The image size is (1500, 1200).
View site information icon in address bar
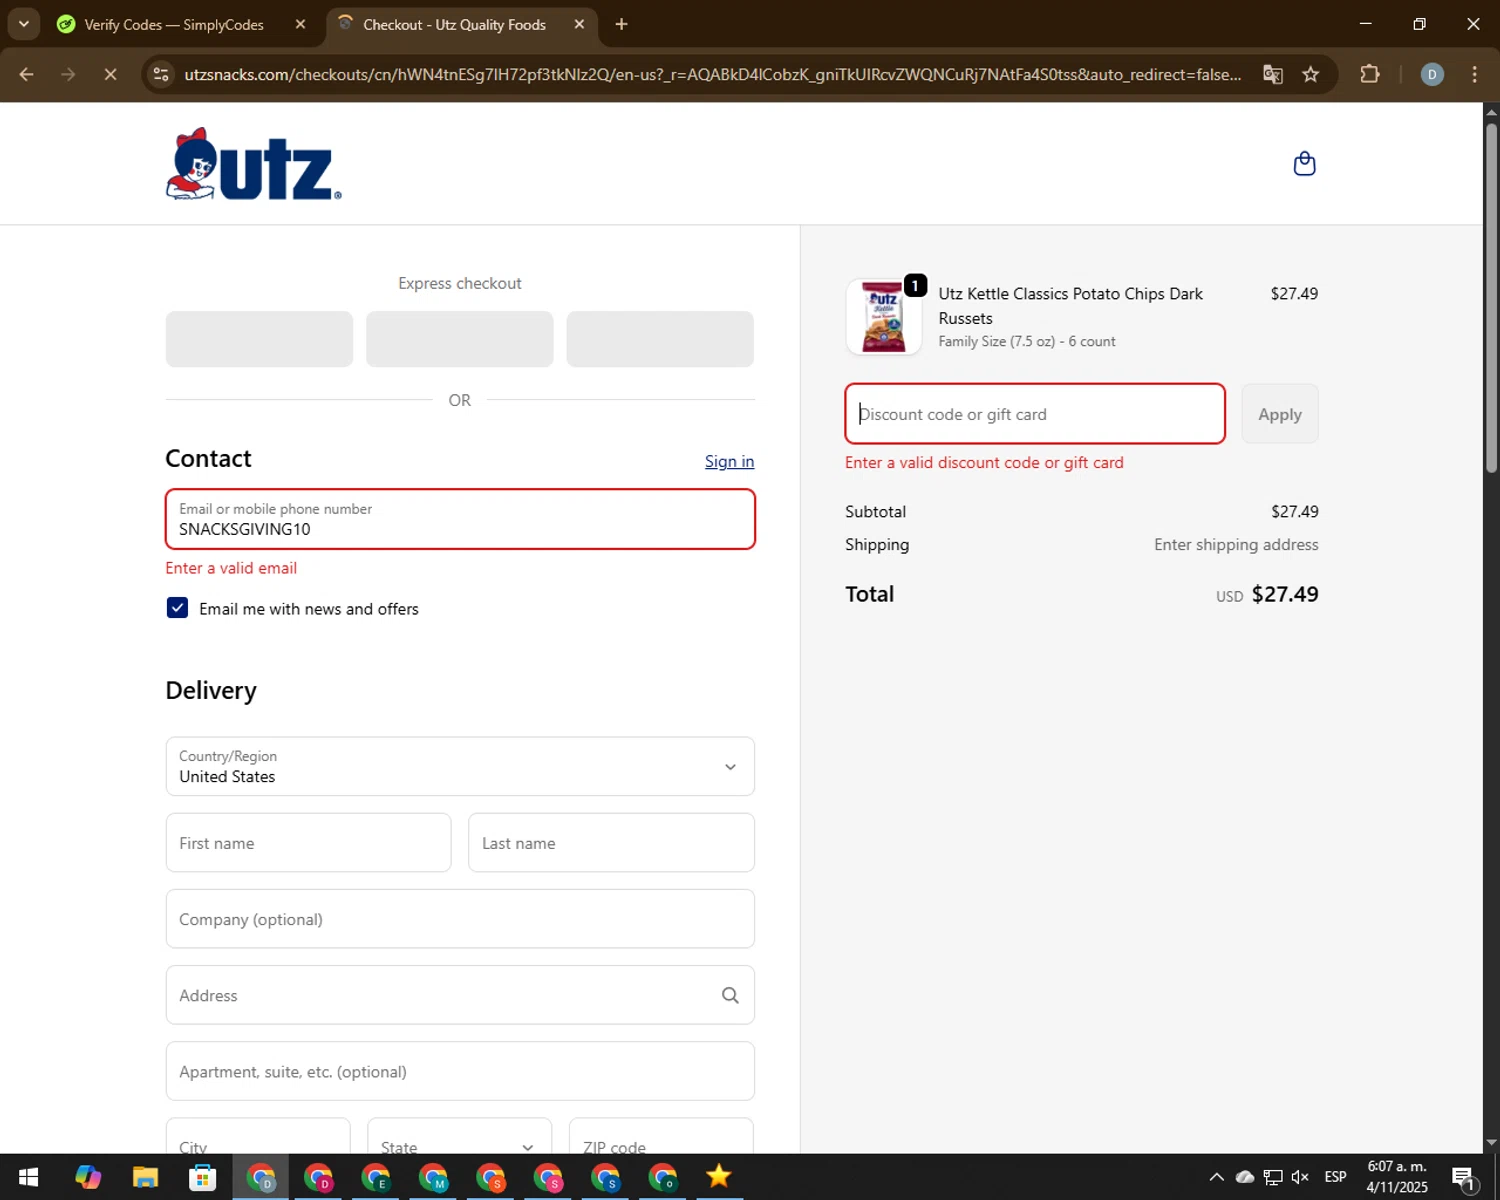(x=161, y=74)
